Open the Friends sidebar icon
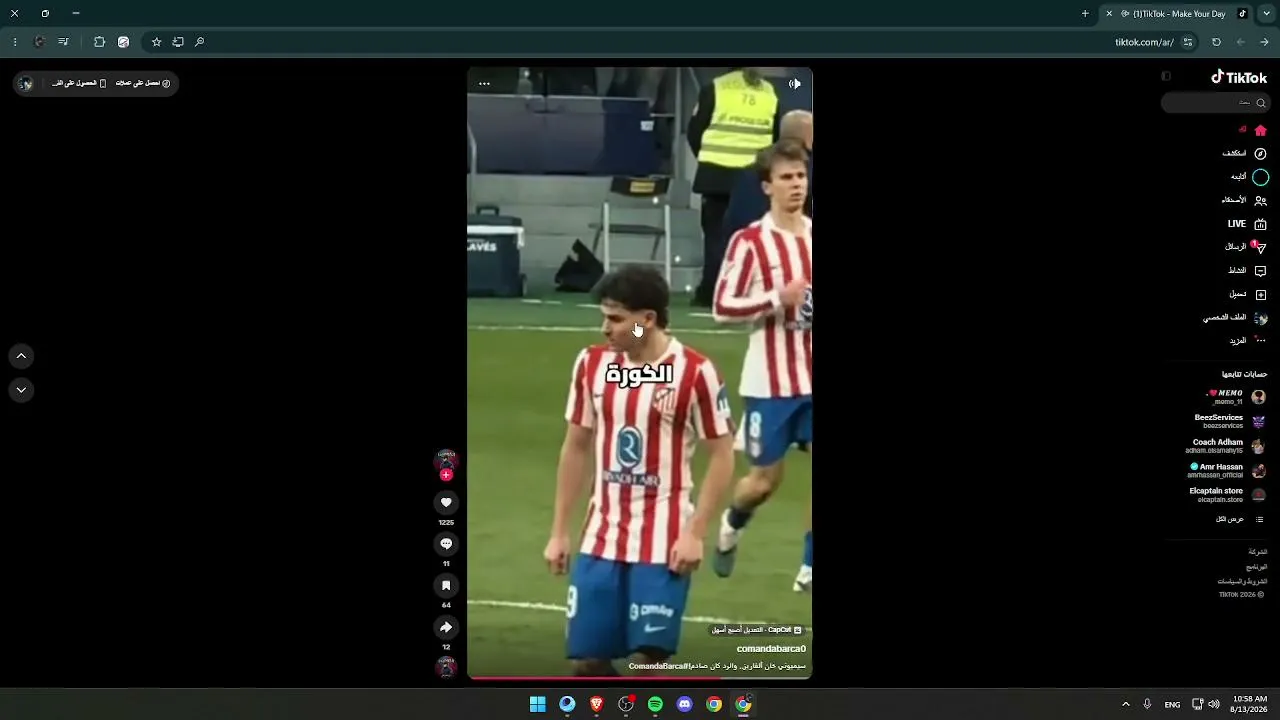This screenshot has height=720, width=1280. coord(1260,201)
